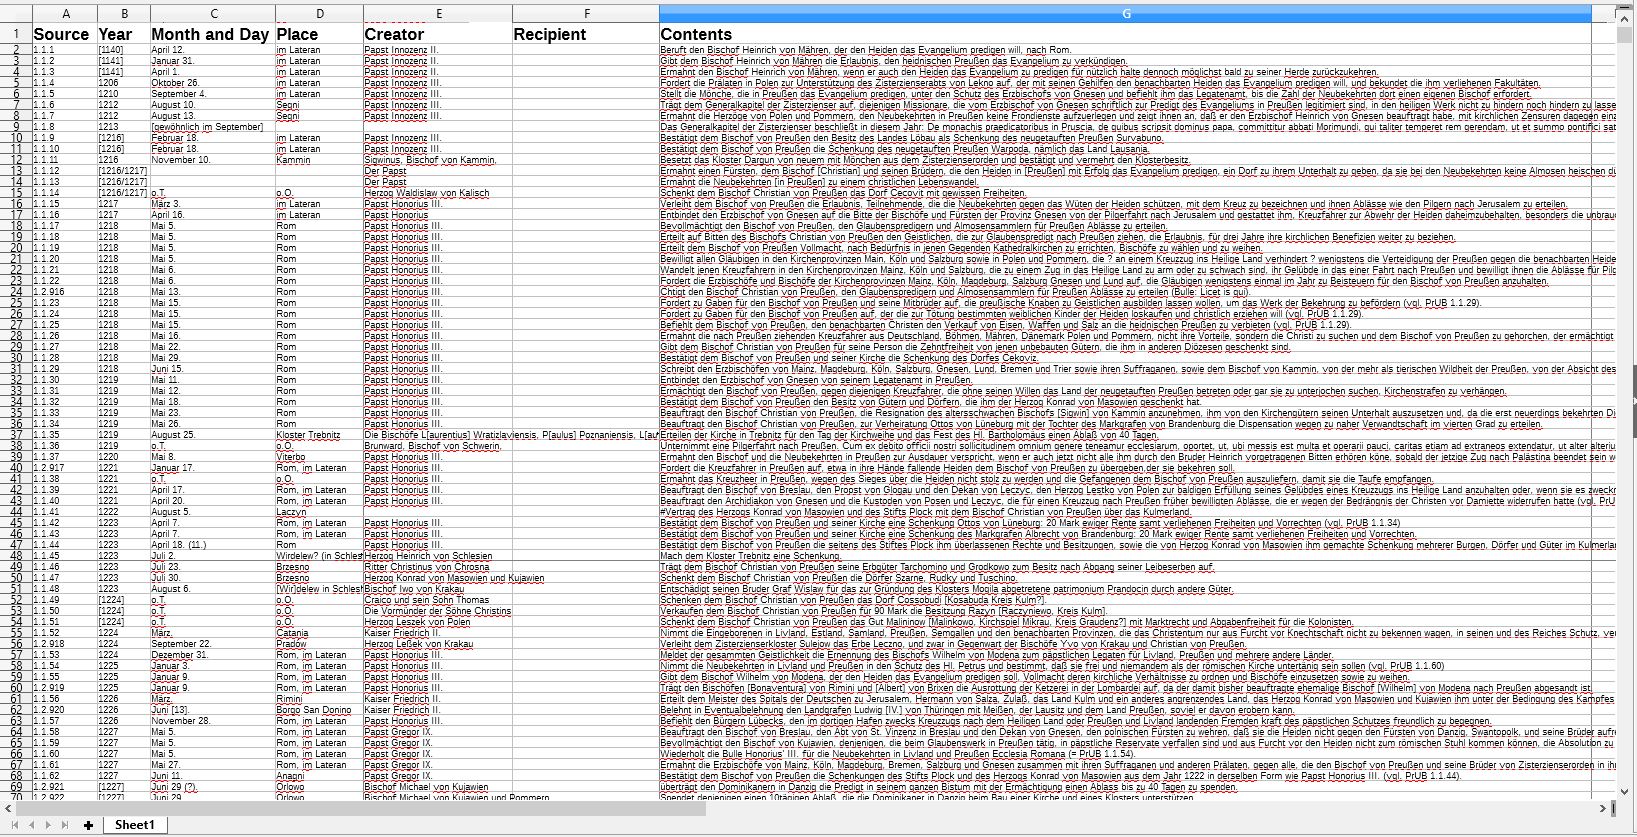Jump to first sheet with navigation arrow

pyautogui.click(x=15, y=825)
